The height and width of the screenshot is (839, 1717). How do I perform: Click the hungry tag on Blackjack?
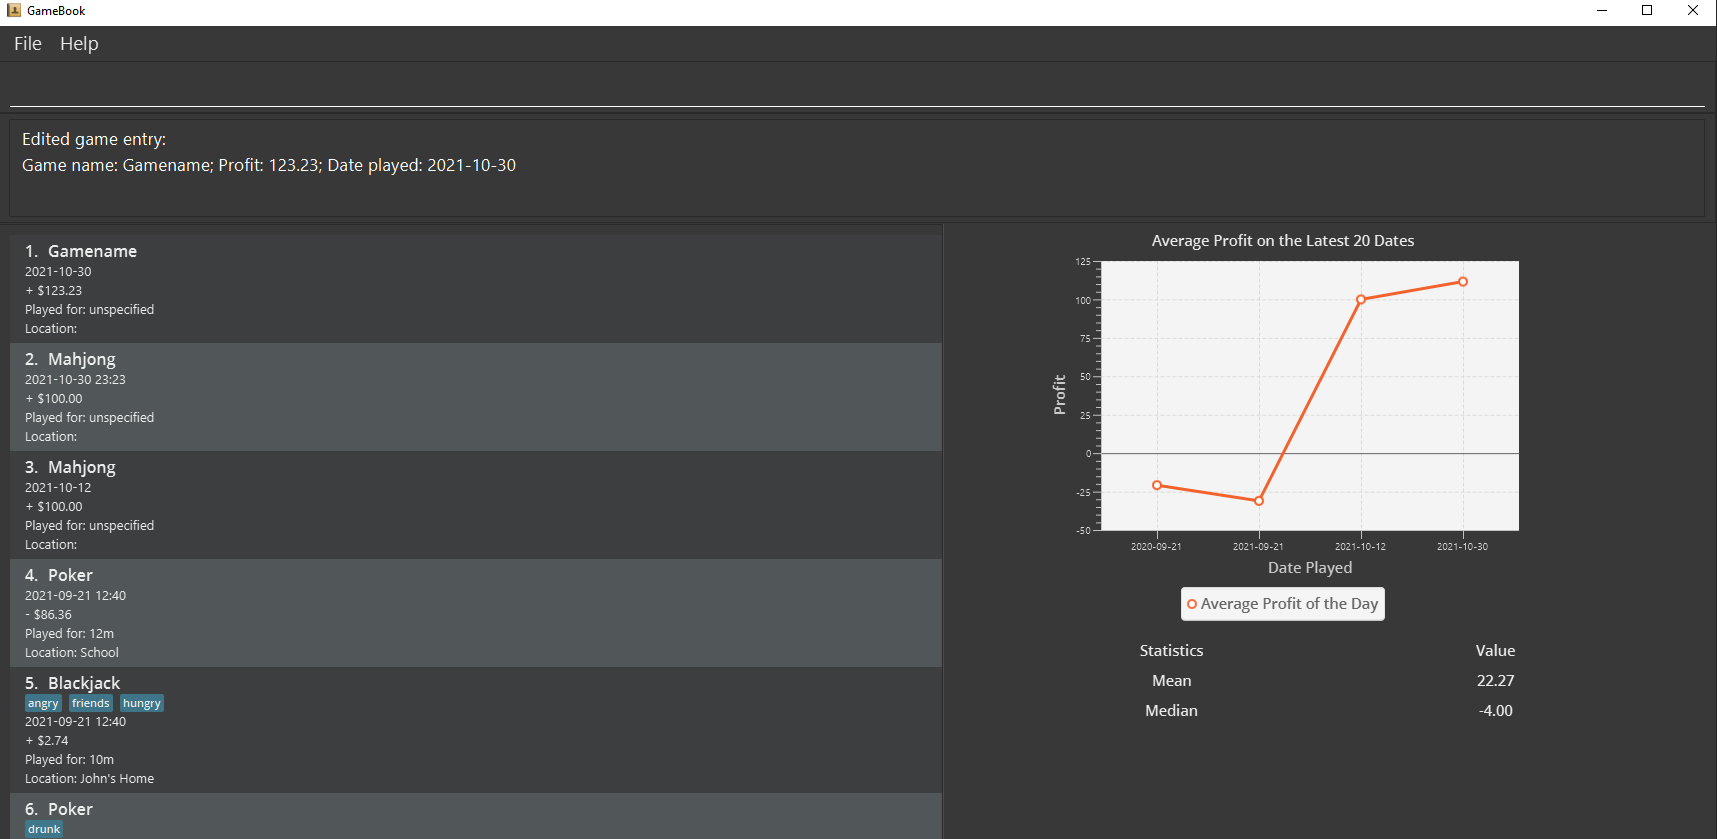pyautogui.click(x=142, y=703)
